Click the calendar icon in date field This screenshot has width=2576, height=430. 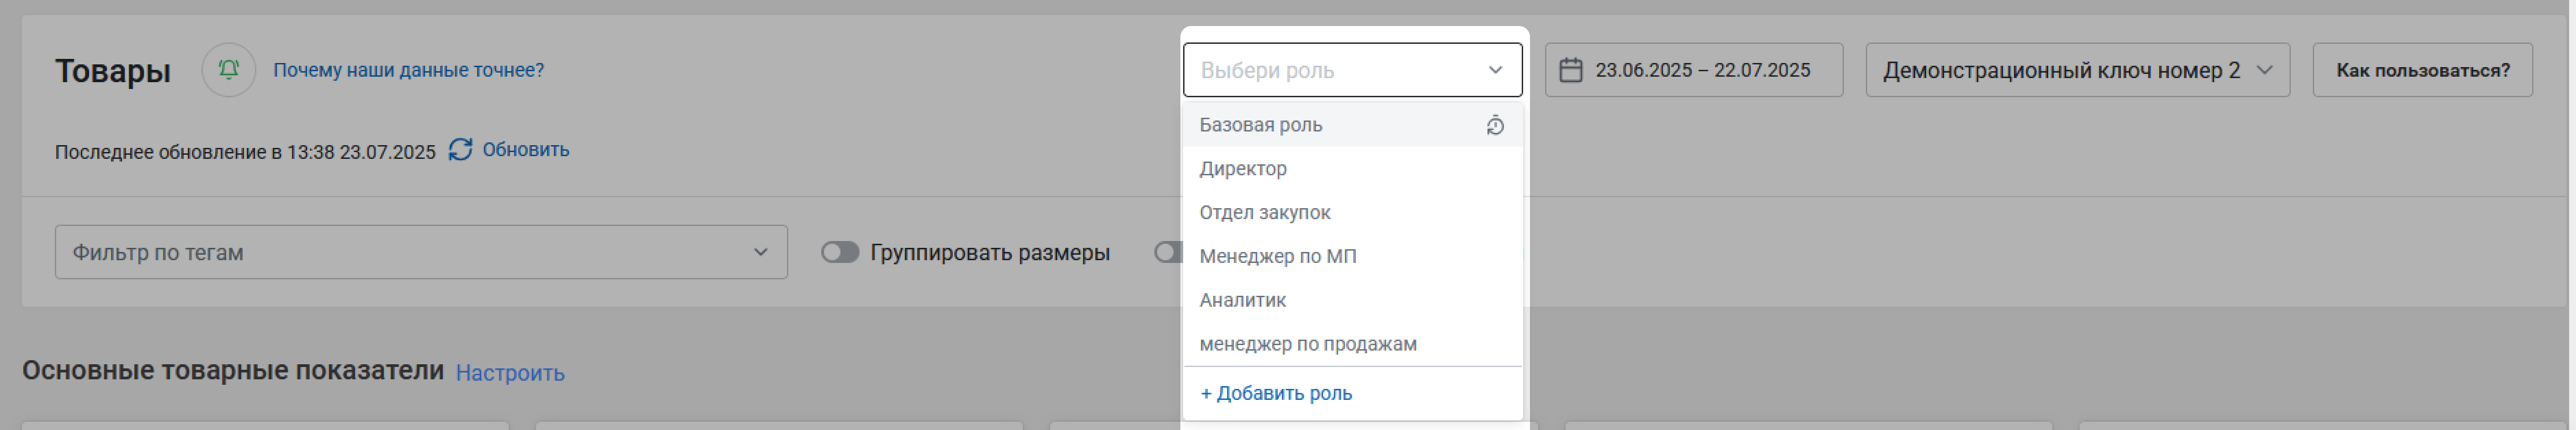coord(1571,70)
